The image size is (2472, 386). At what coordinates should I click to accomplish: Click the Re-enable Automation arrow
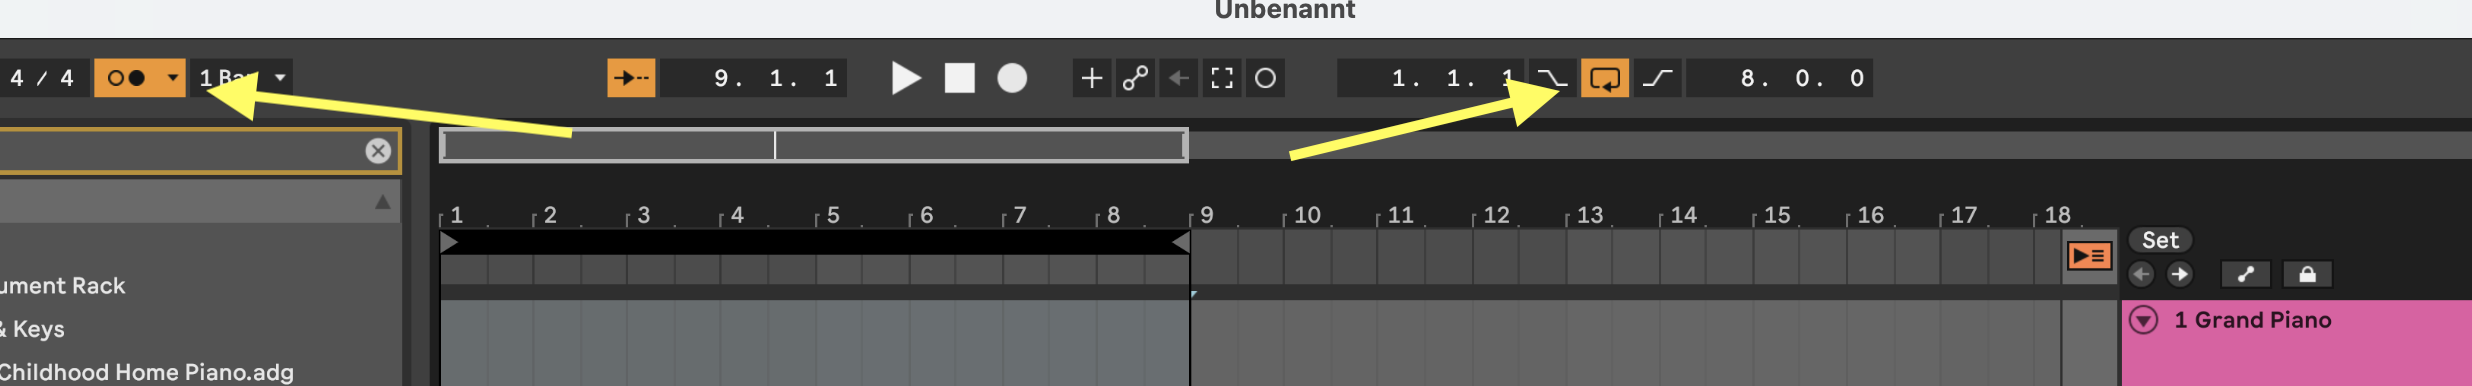click(1179, 78)
